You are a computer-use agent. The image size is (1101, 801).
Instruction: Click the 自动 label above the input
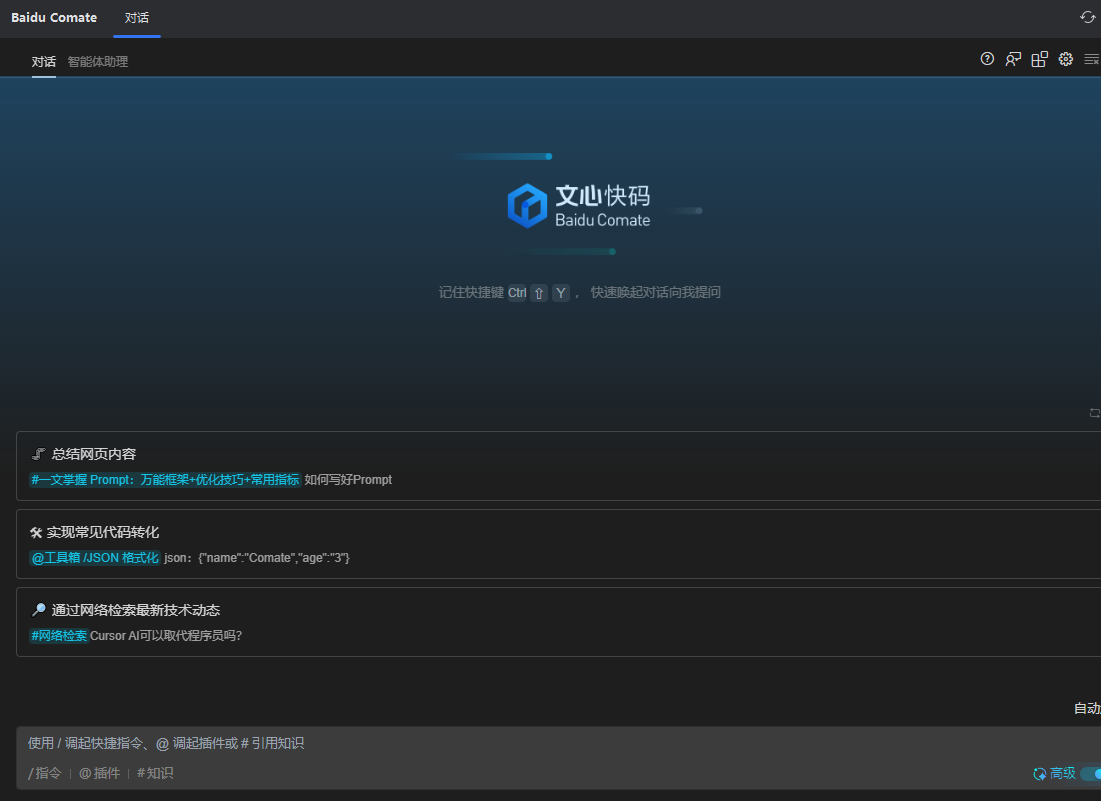click(x=1087, y=708)
